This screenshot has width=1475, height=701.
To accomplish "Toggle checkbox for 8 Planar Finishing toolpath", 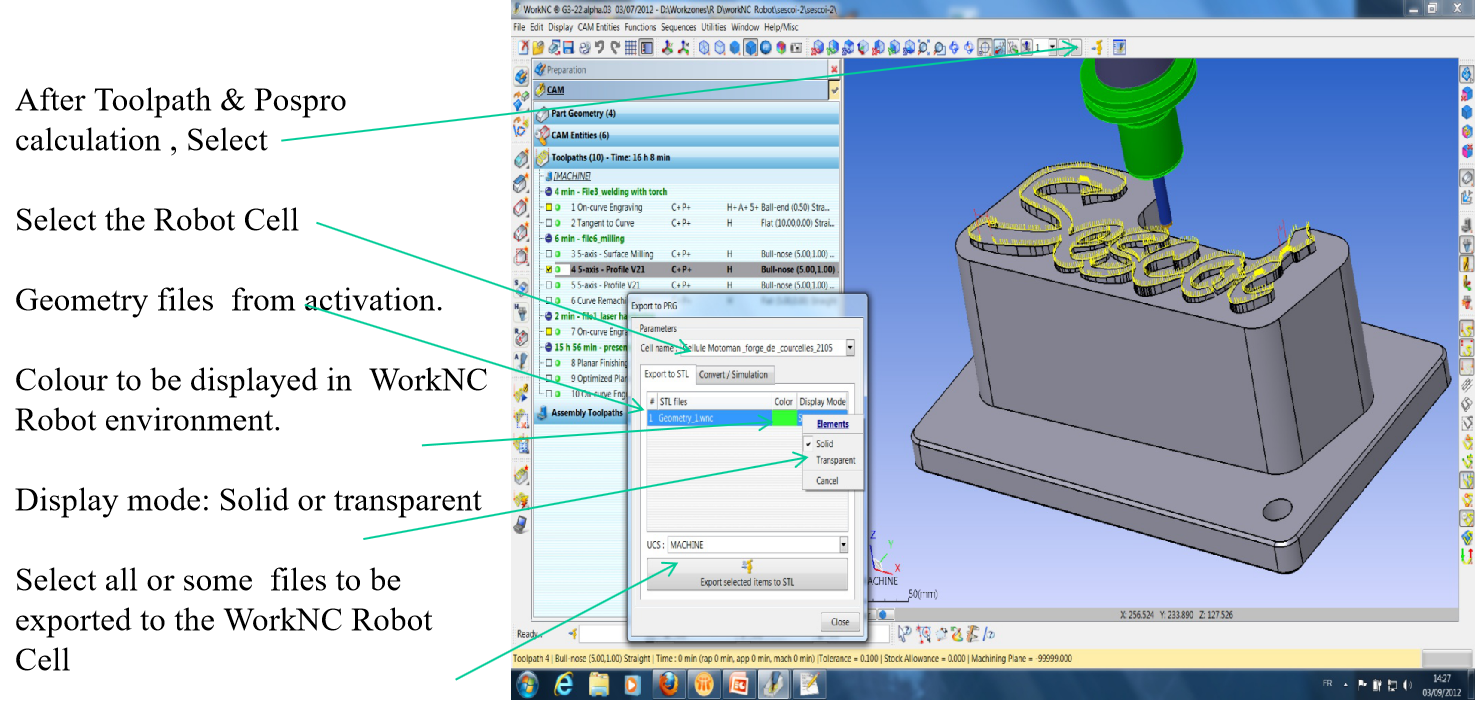I will click(548, 363).
